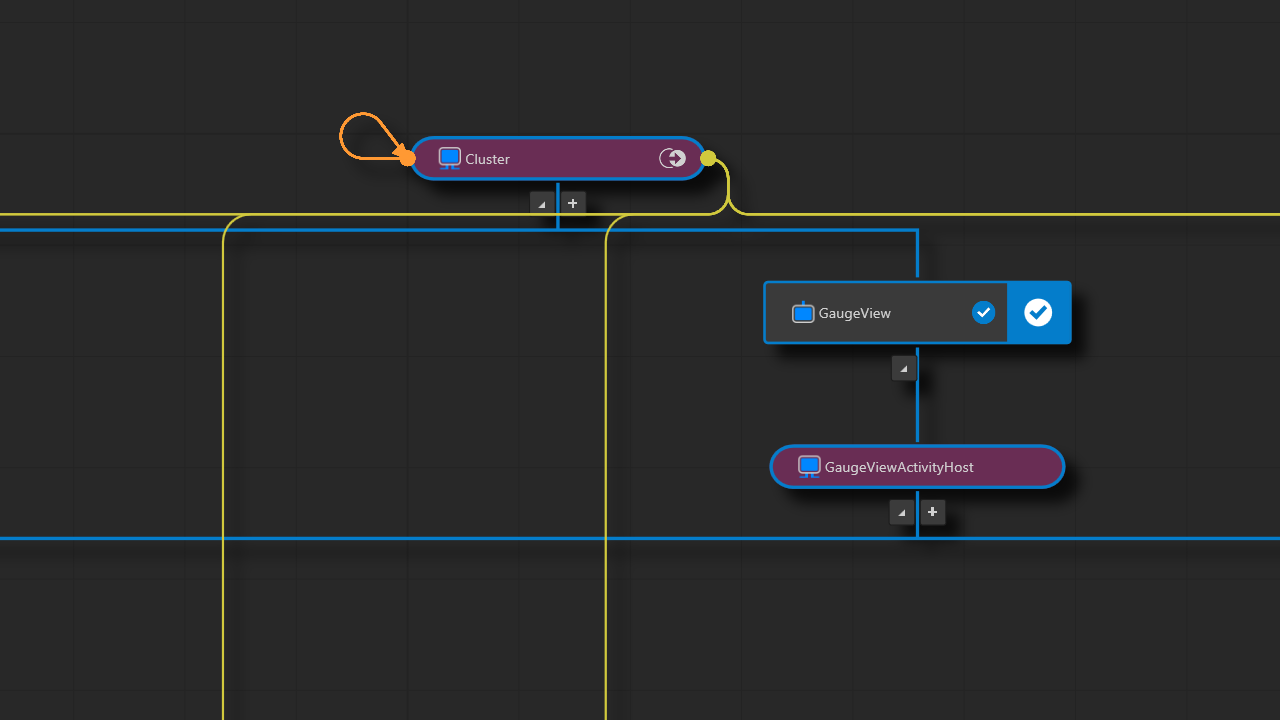
Task: Click the monitor icon on the Cluster node
Action: coord(449,158)
